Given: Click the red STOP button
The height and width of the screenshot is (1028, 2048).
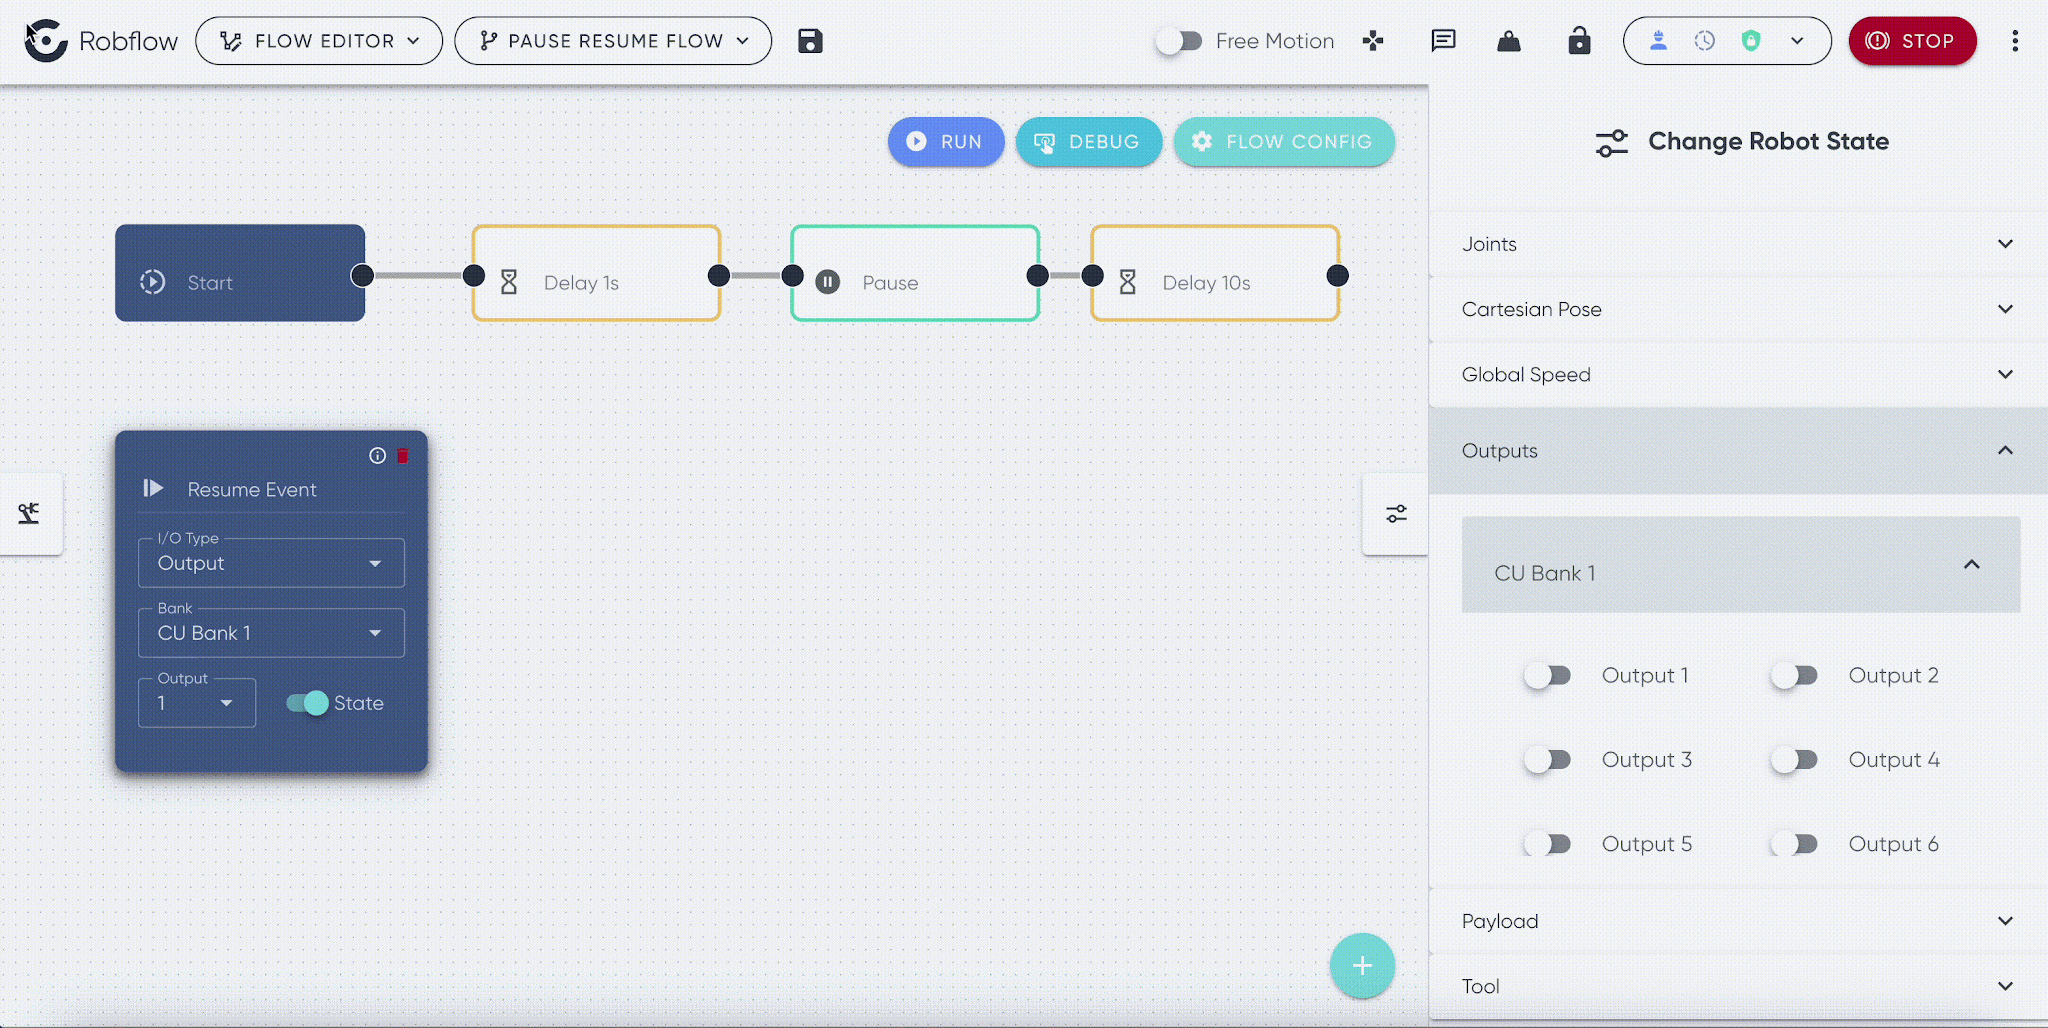Looking at the screenshot, I should coord(1912,41).
